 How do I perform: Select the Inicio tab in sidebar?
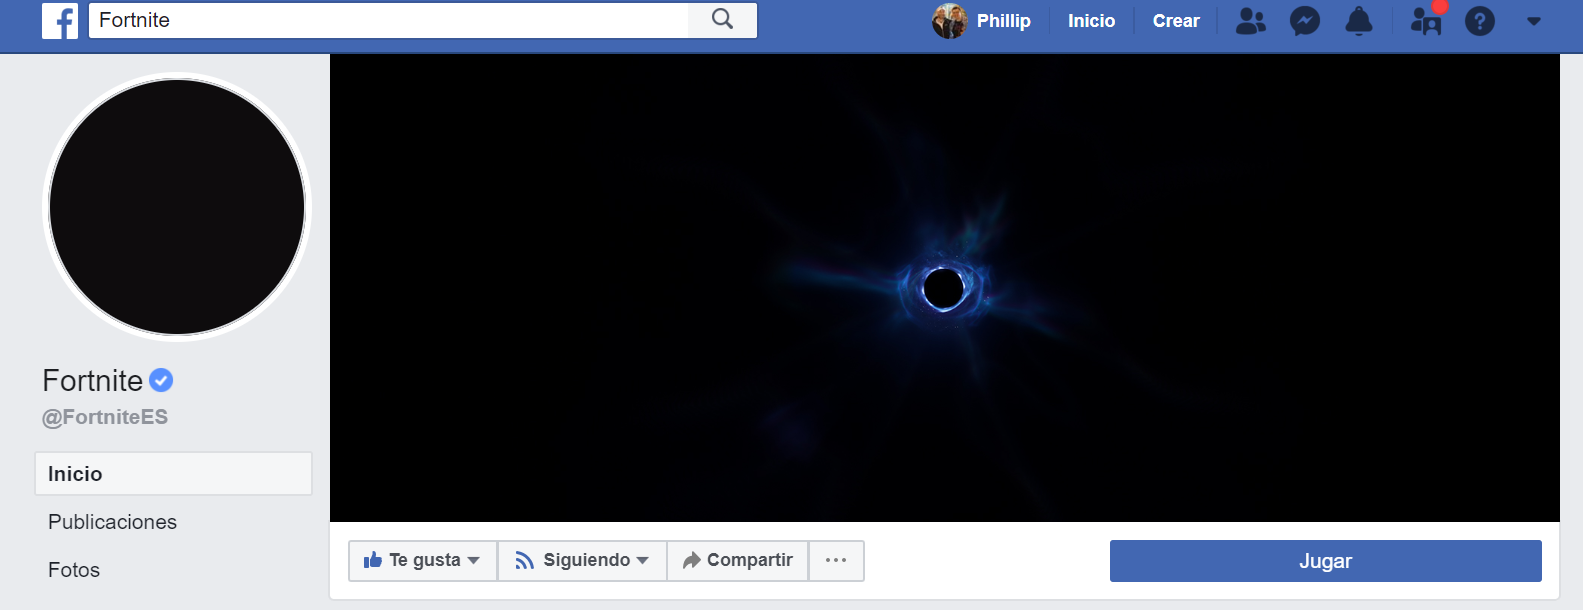[173, 474]
